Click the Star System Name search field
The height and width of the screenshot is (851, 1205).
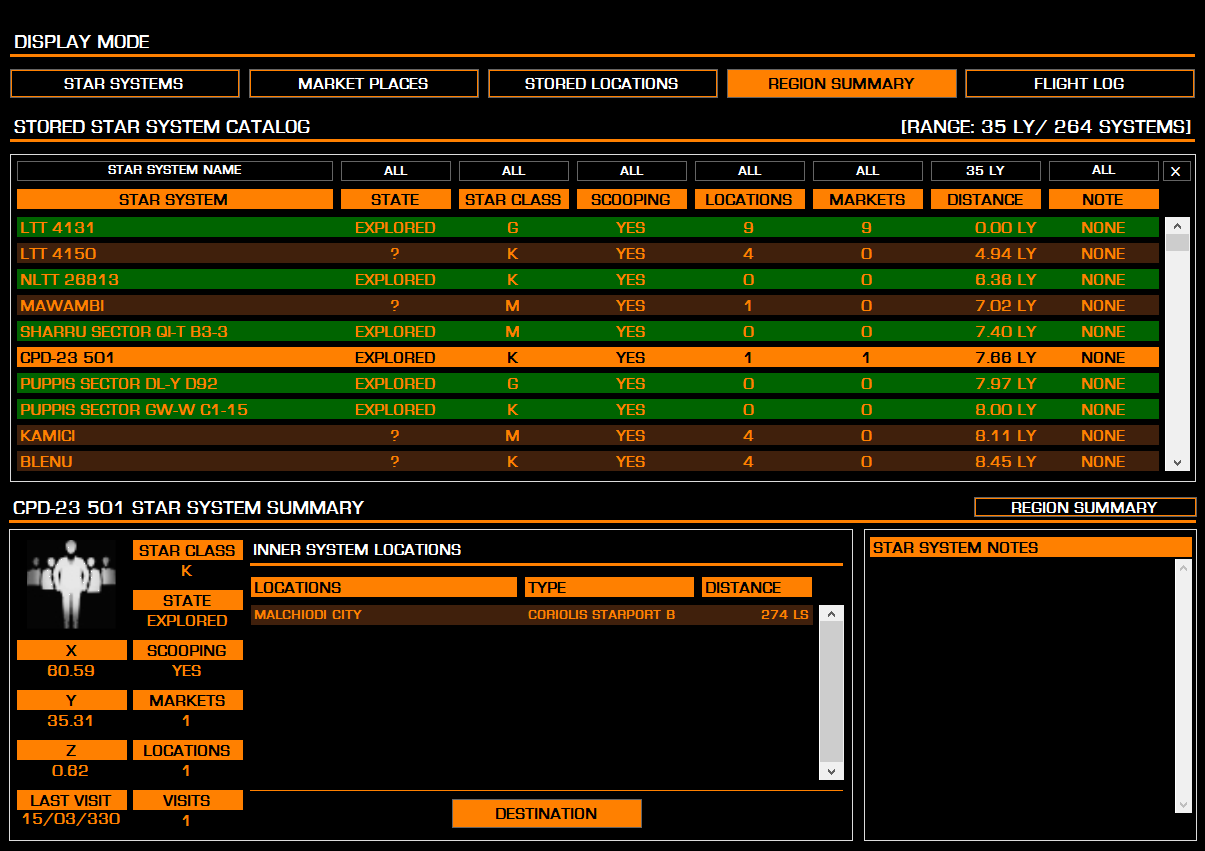pos(174,170)
